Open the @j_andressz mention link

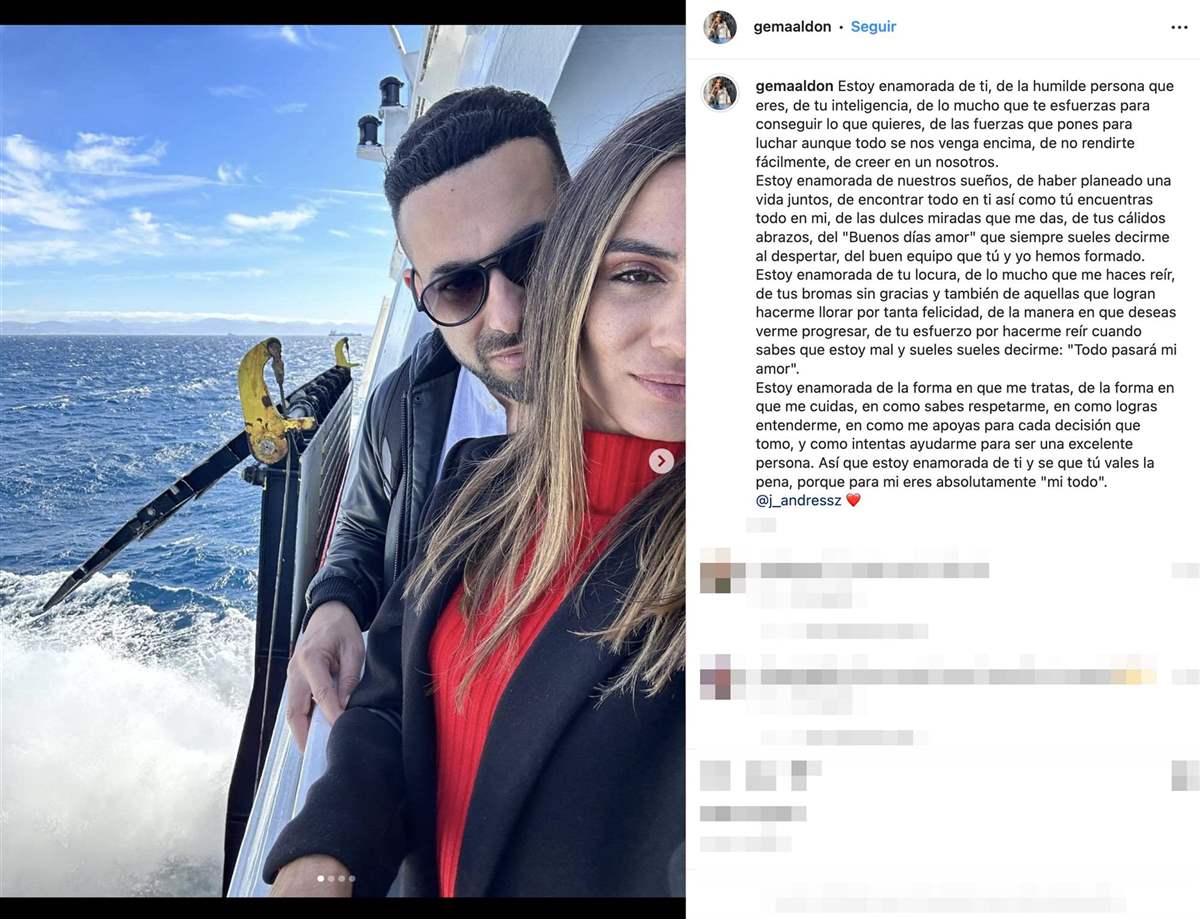(799, 500)
